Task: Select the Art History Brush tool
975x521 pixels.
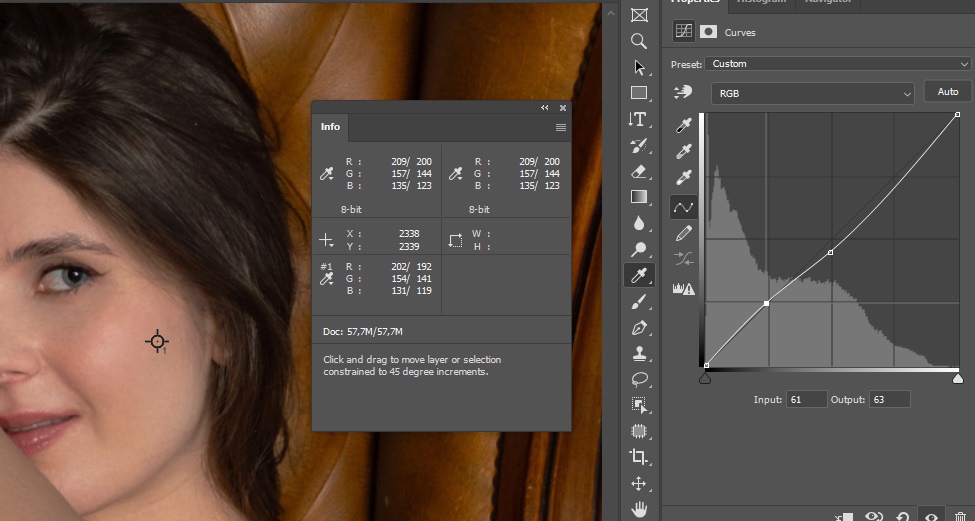Action: click(639, 145)
